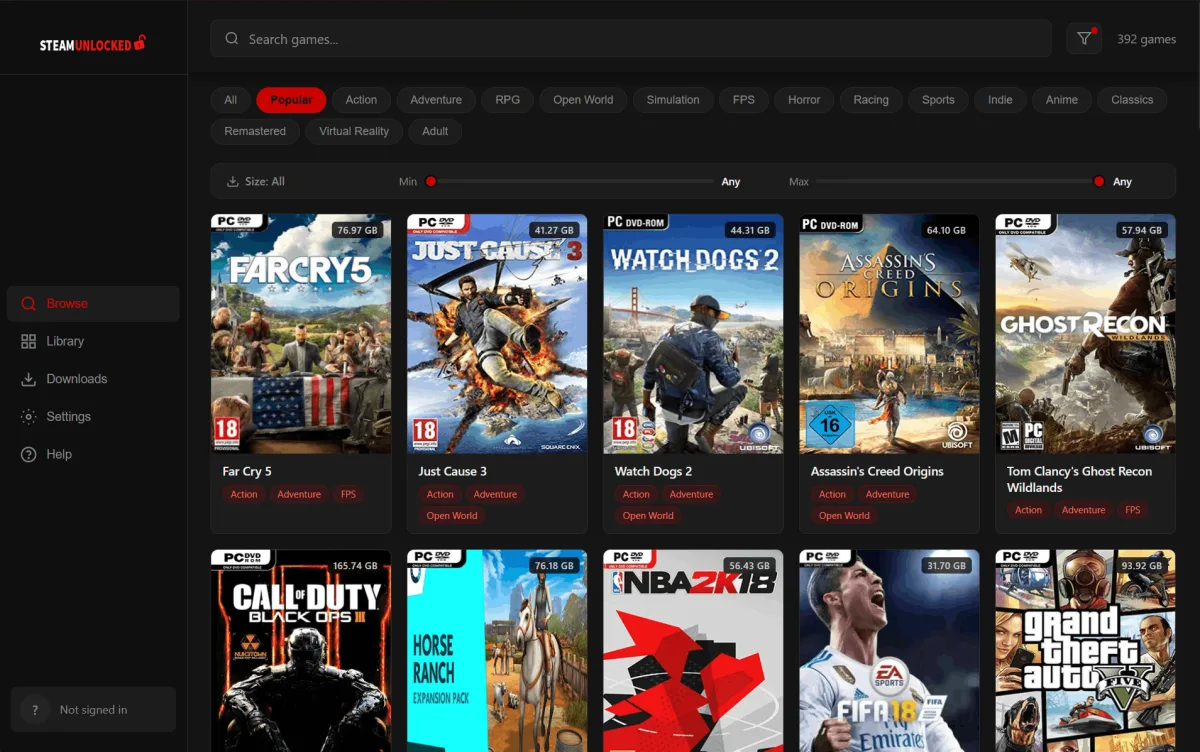The width and height of the screenshot is (1200, 752).
Task: Filter games by Adventure category
Action: [x=436, y=100]
